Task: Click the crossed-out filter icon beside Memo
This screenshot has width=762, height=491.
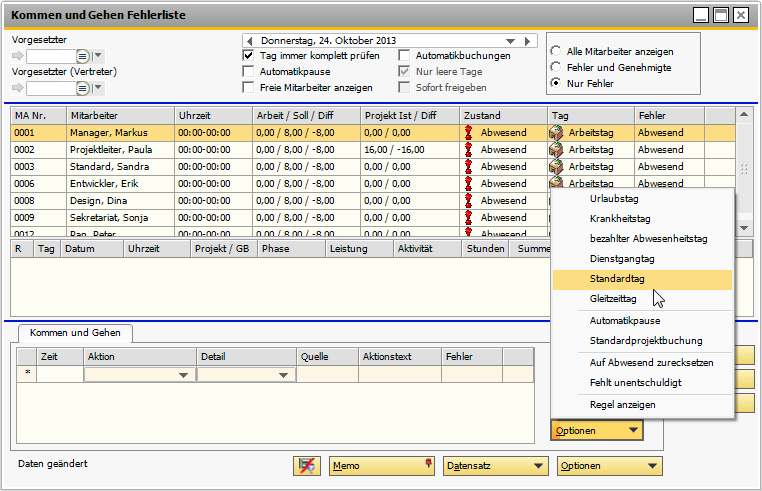Action: (306, 466)
